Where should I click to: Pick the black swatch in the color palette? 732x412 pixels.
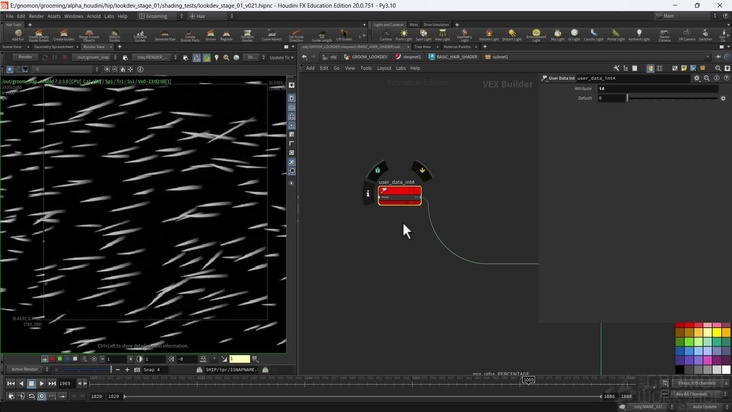[680, 370]
